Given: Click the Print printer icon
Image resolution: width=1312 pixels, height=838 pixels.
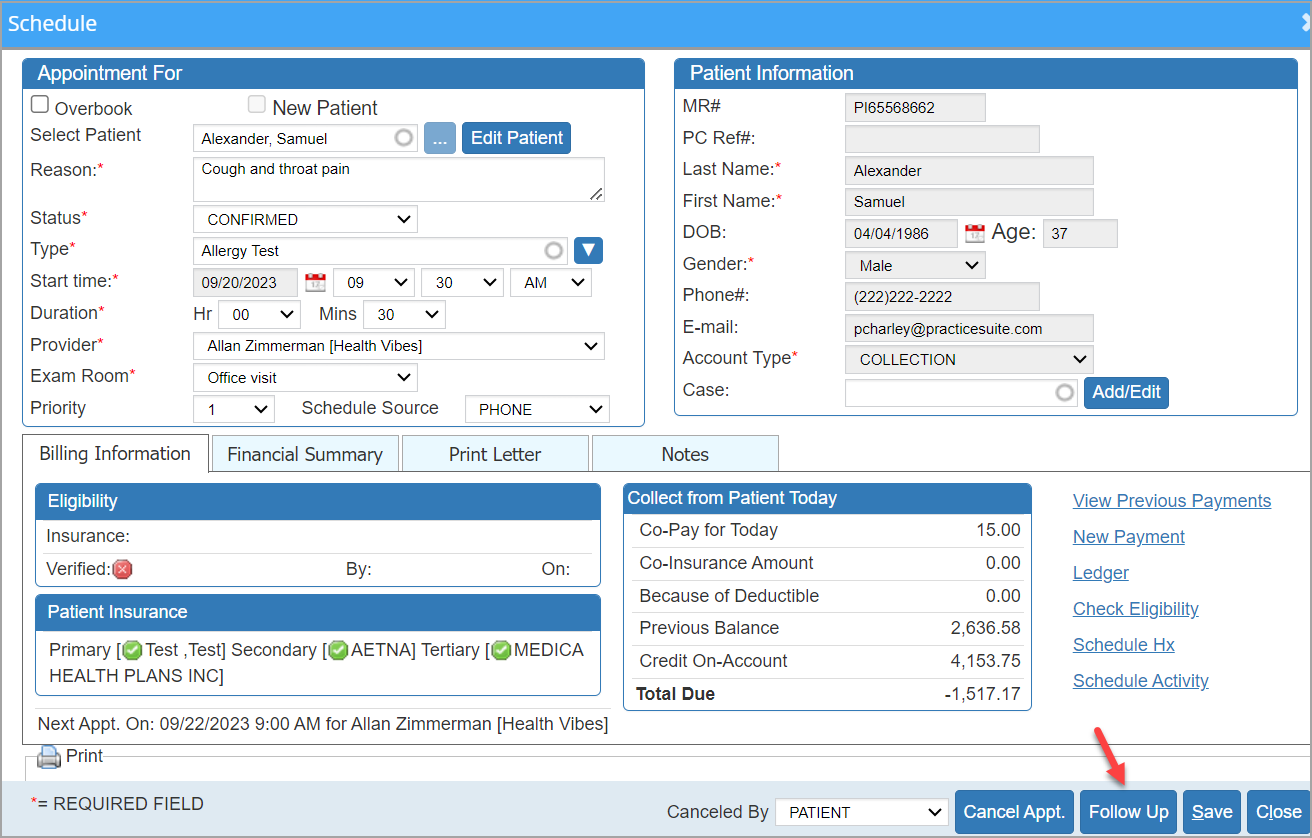Looking at the screenshot, I should click(x=49, y=758).
